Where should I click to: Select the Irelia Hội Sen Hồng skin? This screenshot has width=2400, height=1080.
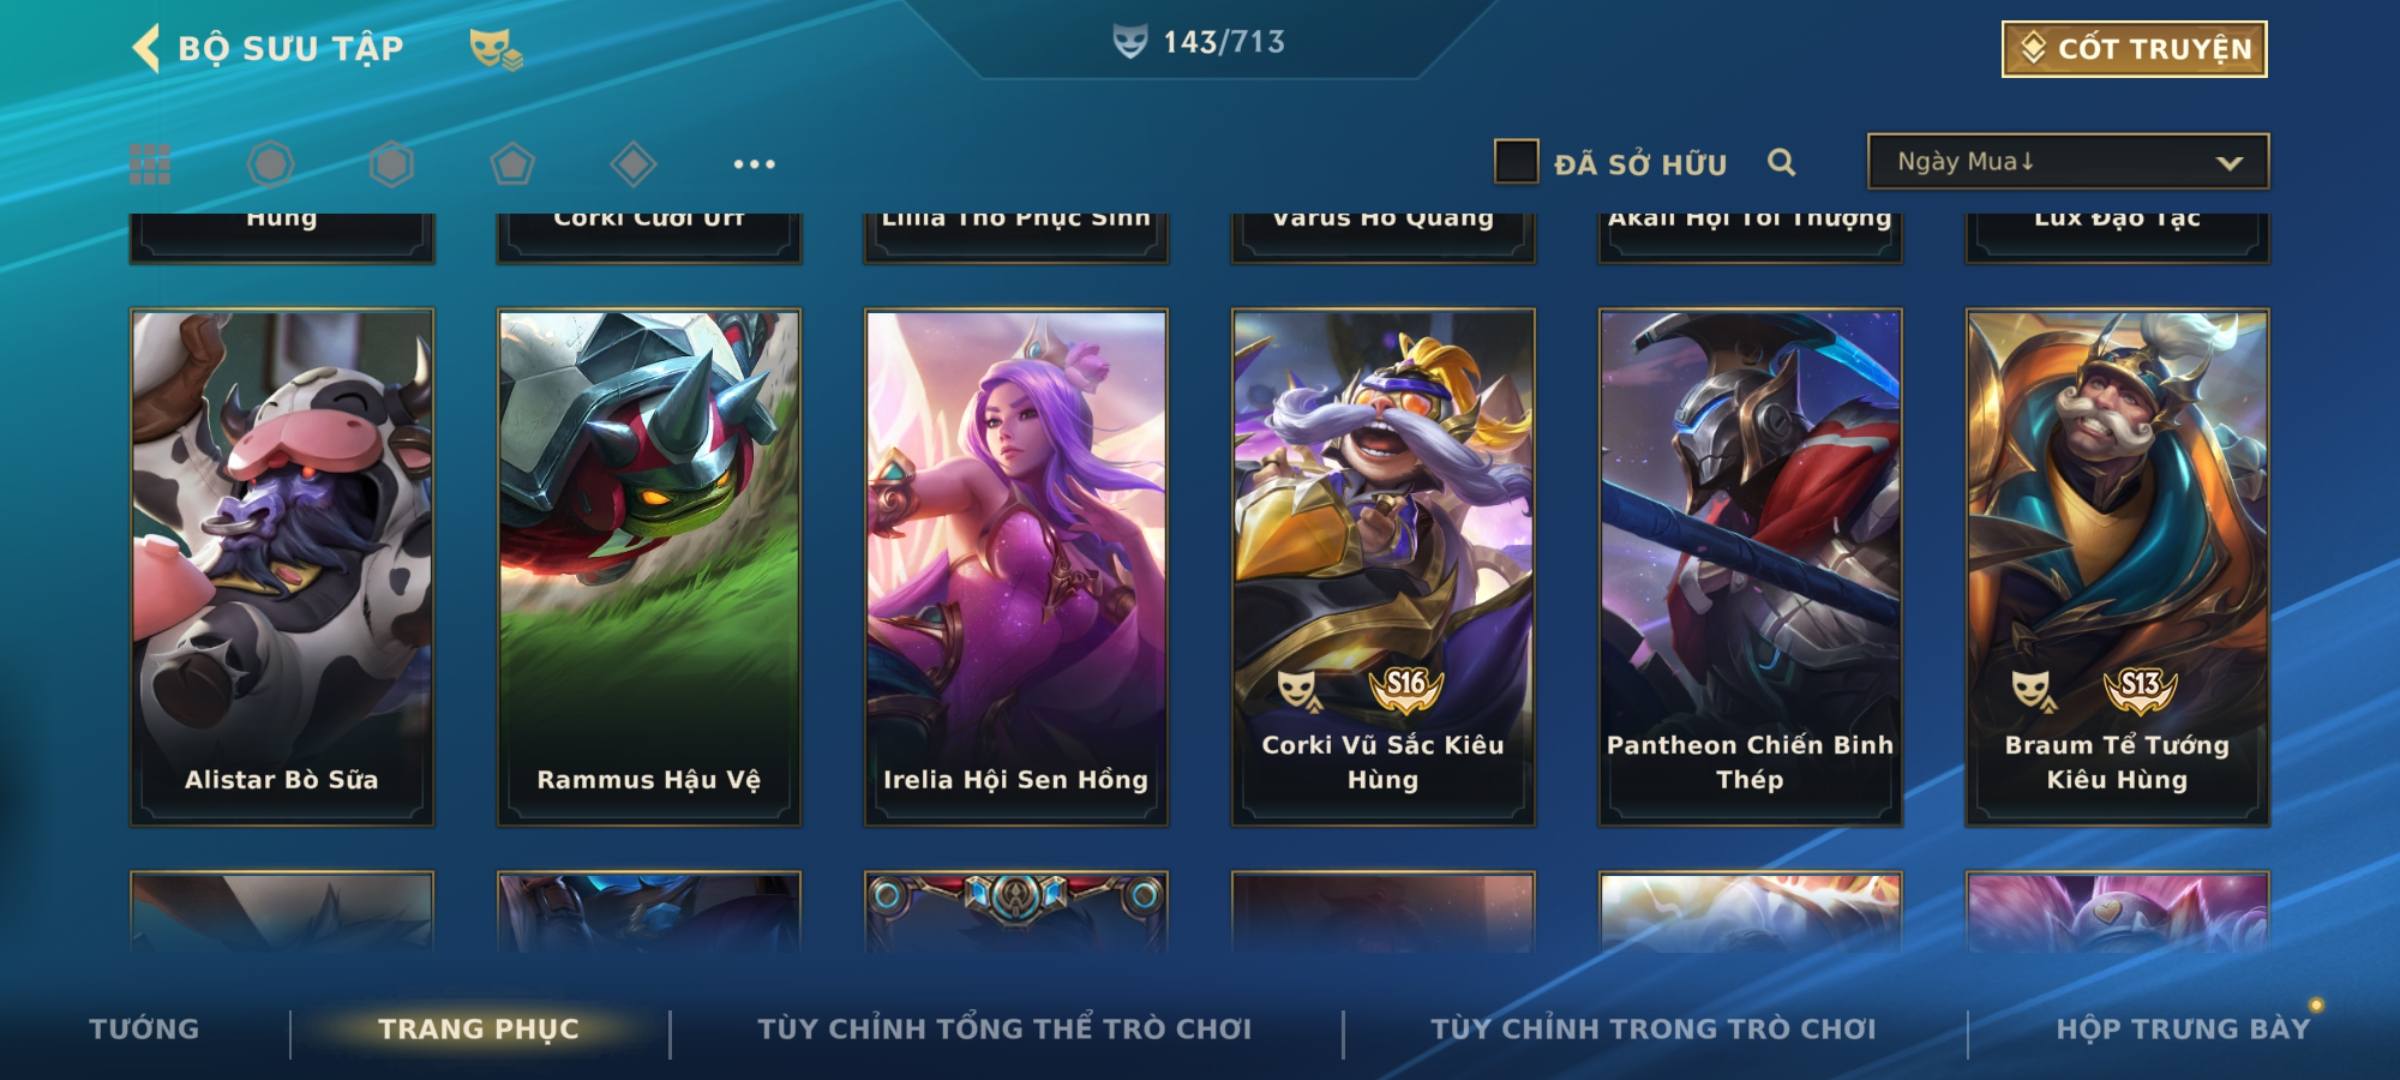pyautogui.click(x=1016, y=567)
